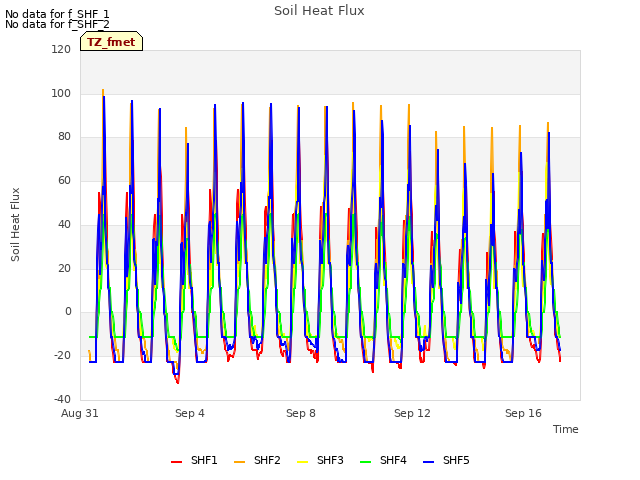Click the SHF3 yellow legend swatch
Screen dimensions: 640x480
click(302, 462)
